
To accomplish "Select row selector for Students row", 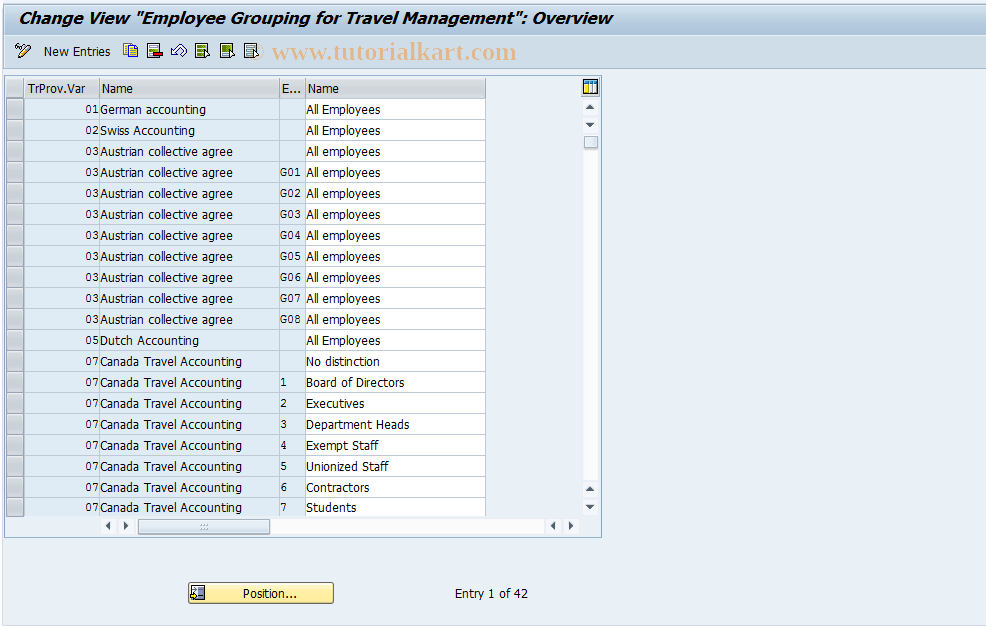I will pyautogui.click(x=15, y=507).
